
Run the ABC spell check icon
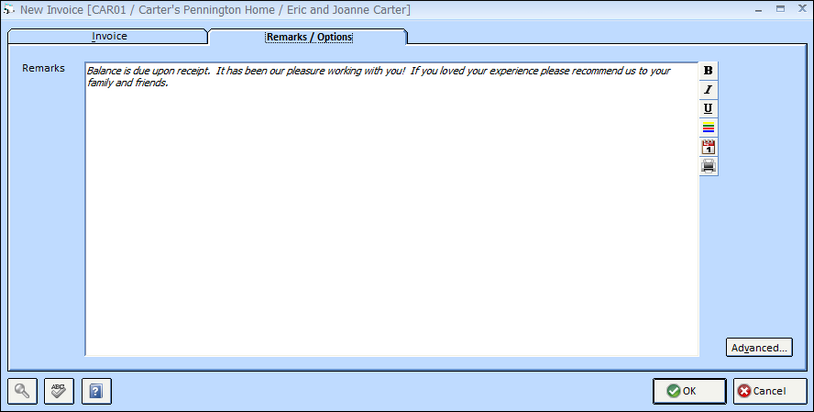click(x=59, y=391)
